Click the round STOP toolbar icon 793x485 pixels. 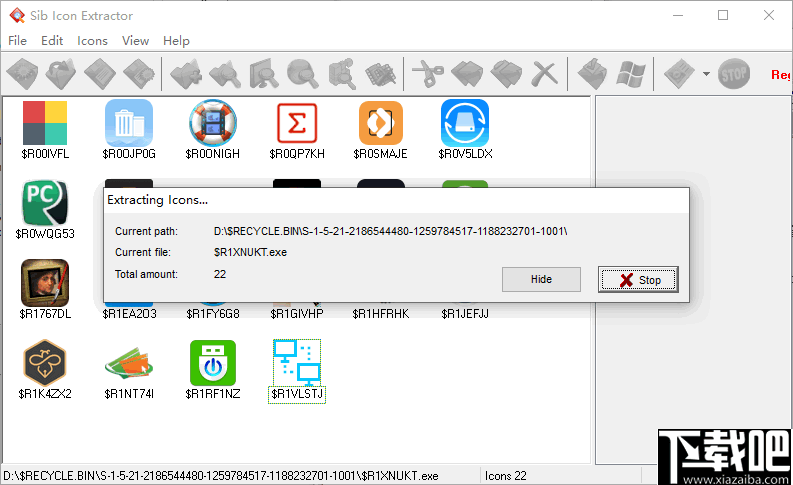coord(734,74)
